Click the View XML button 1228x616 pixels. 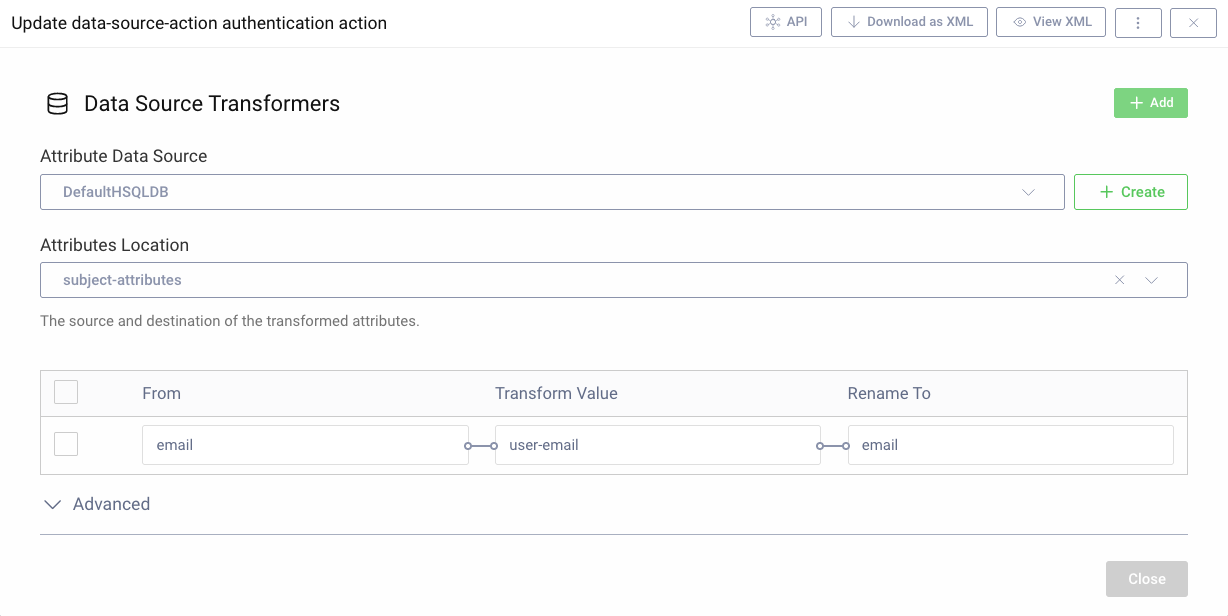click(x=1050, y=21)
